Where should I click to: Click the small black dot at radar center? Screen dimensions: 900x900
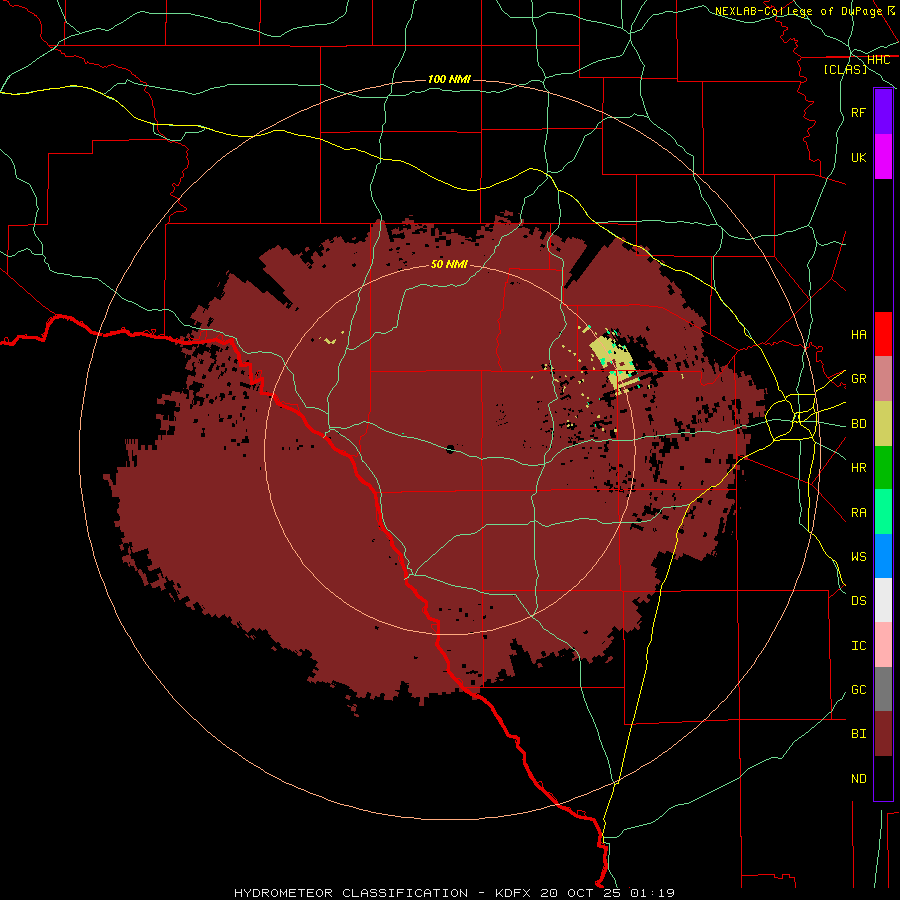(450, 449)
